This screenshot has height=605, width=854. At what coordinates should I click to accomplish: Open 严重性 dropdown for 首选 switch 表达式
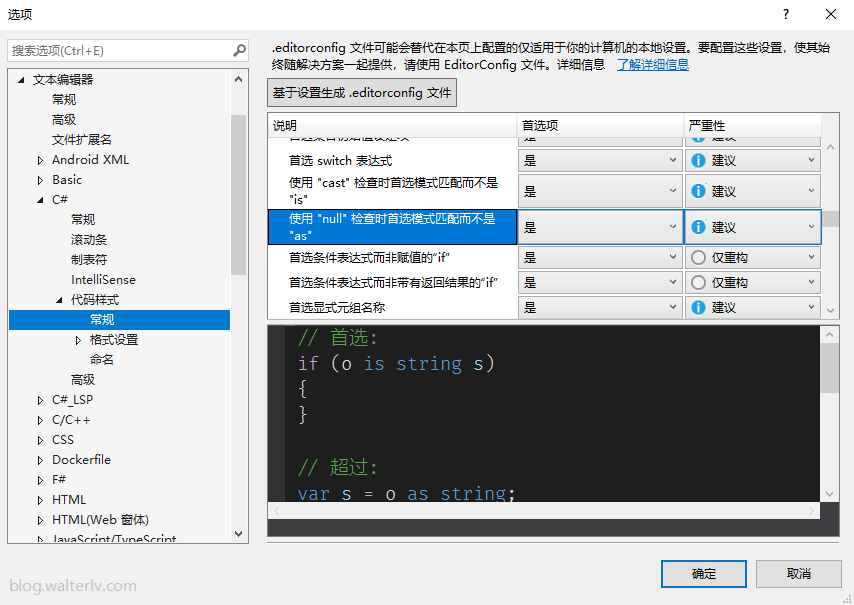click(753, 161)
